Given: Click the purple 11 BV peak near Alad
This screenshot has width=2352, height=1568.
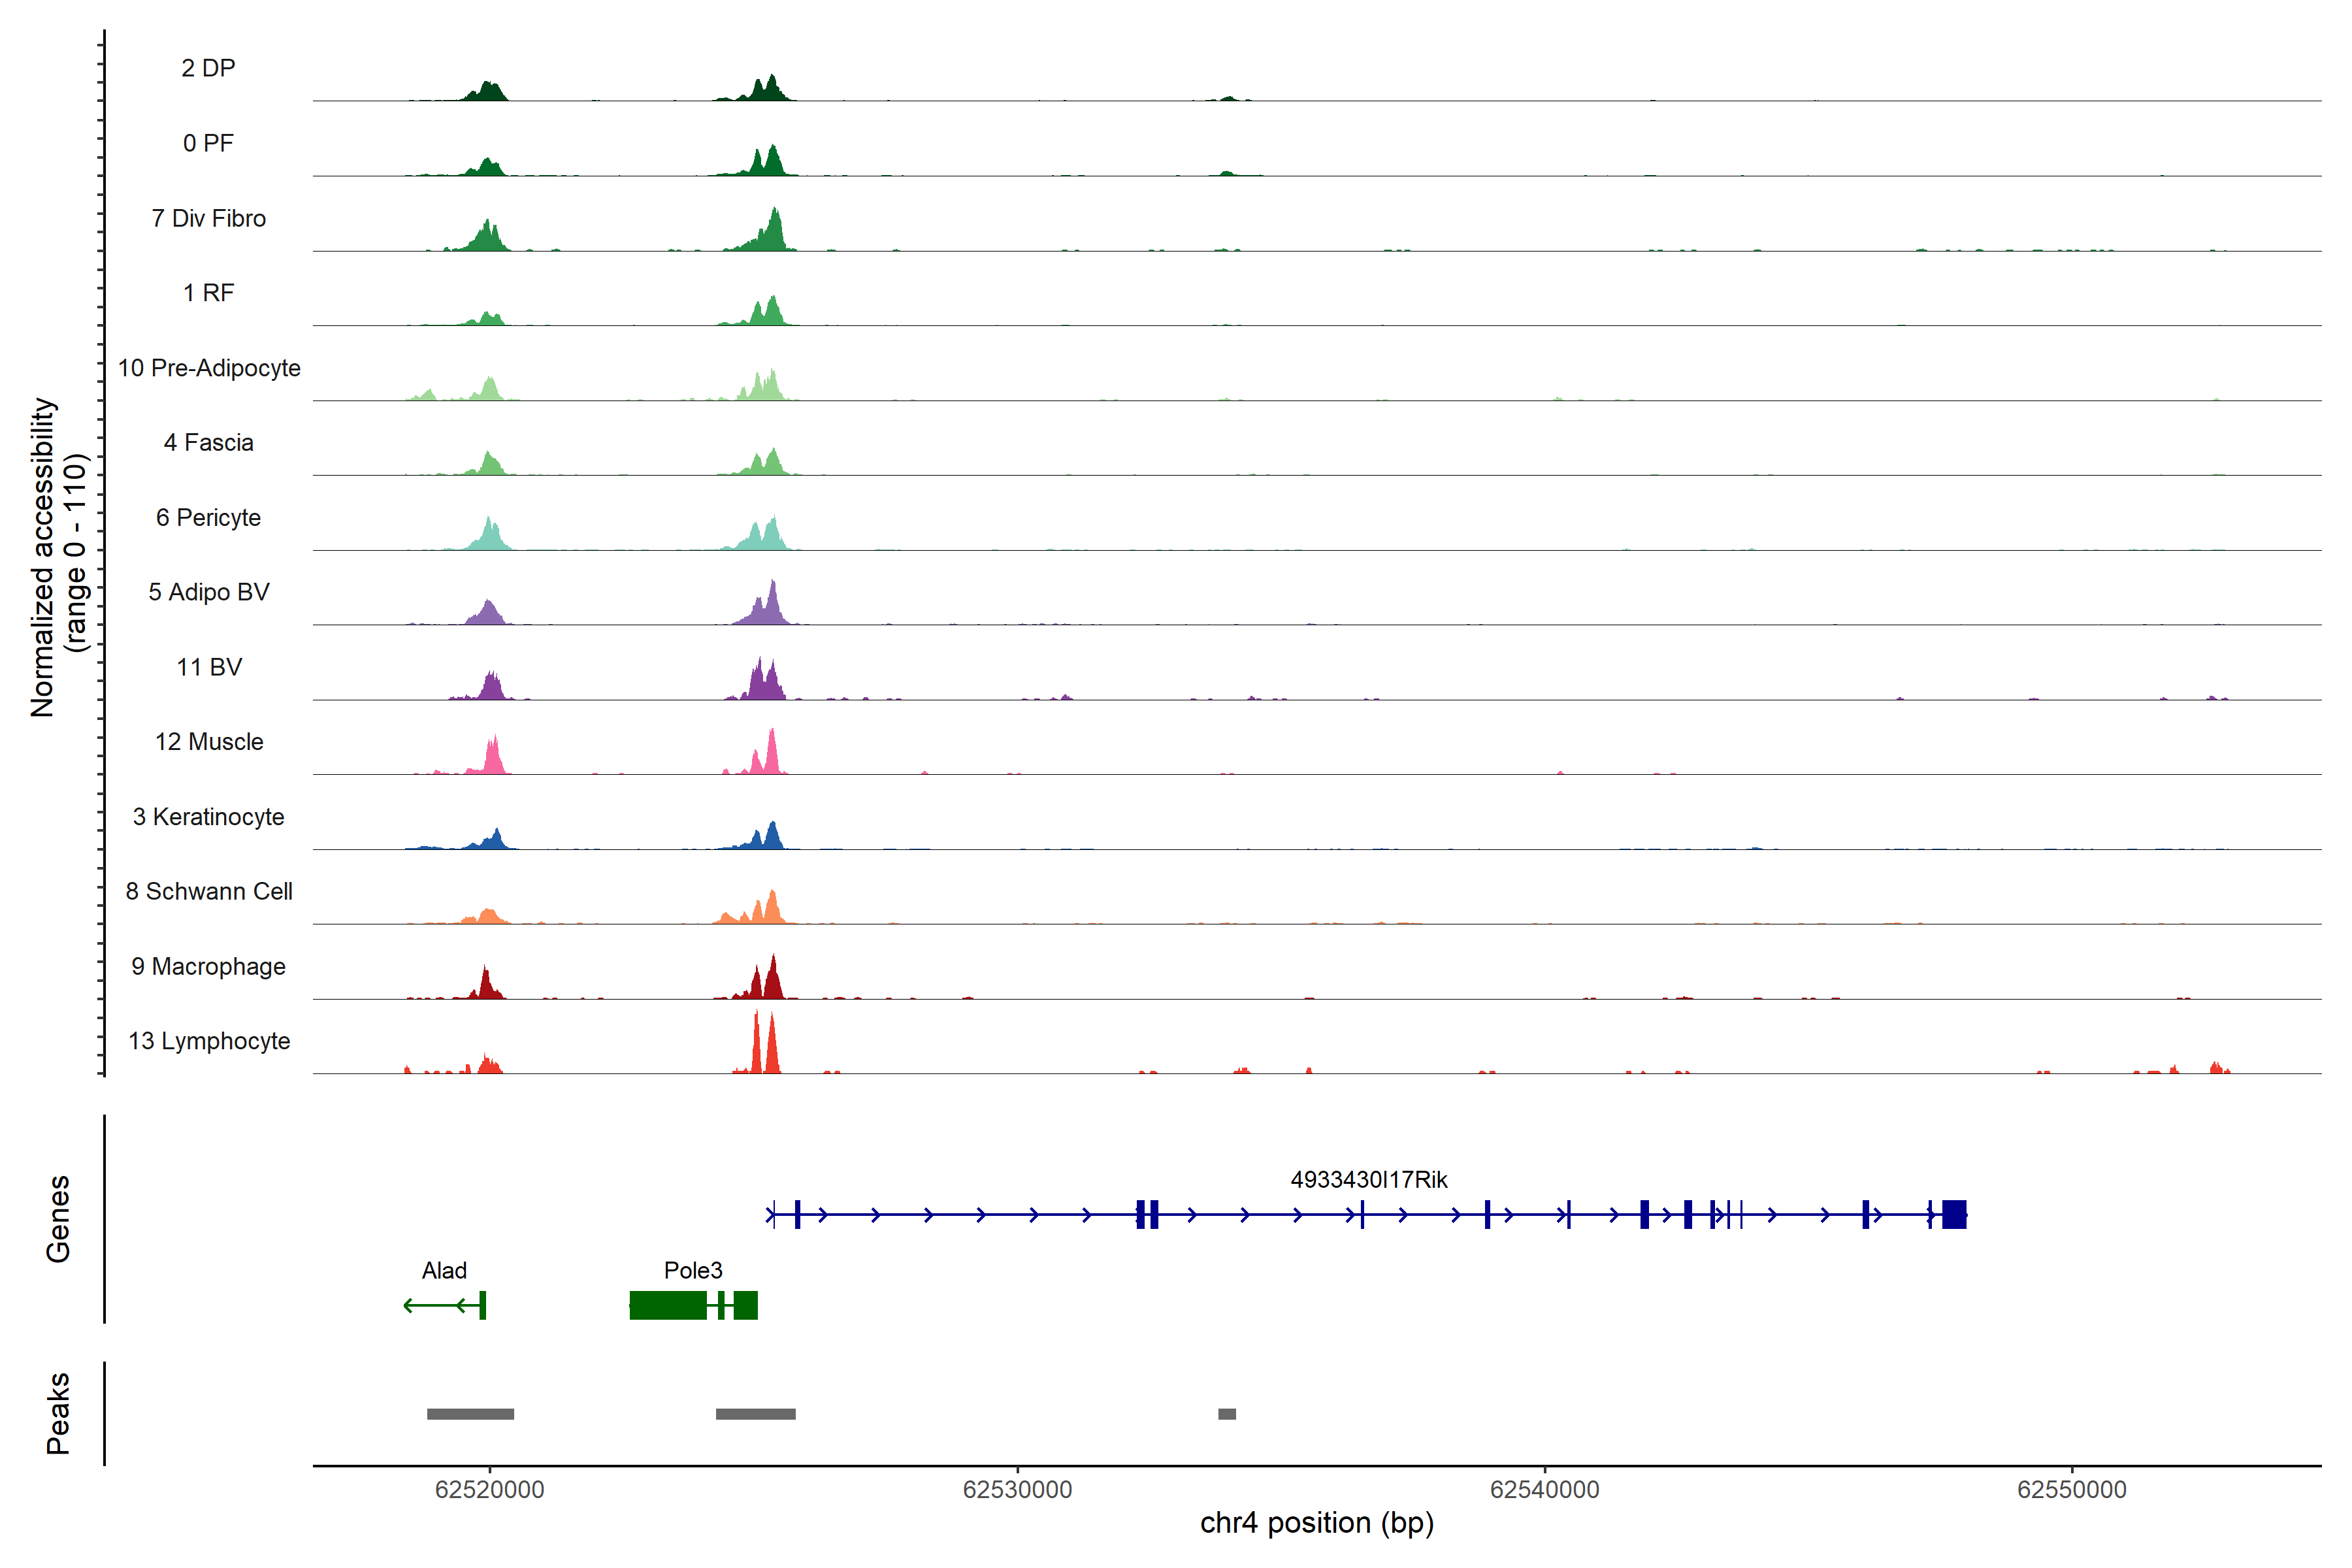Looking at the screenshot, I should (491, 687).
